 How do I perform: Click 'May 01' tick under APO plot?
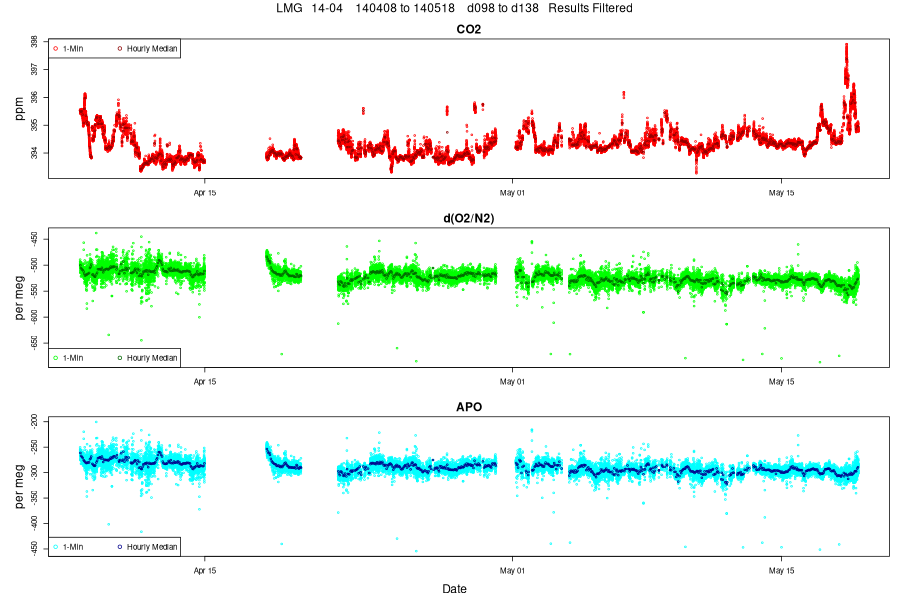[512, 571]
